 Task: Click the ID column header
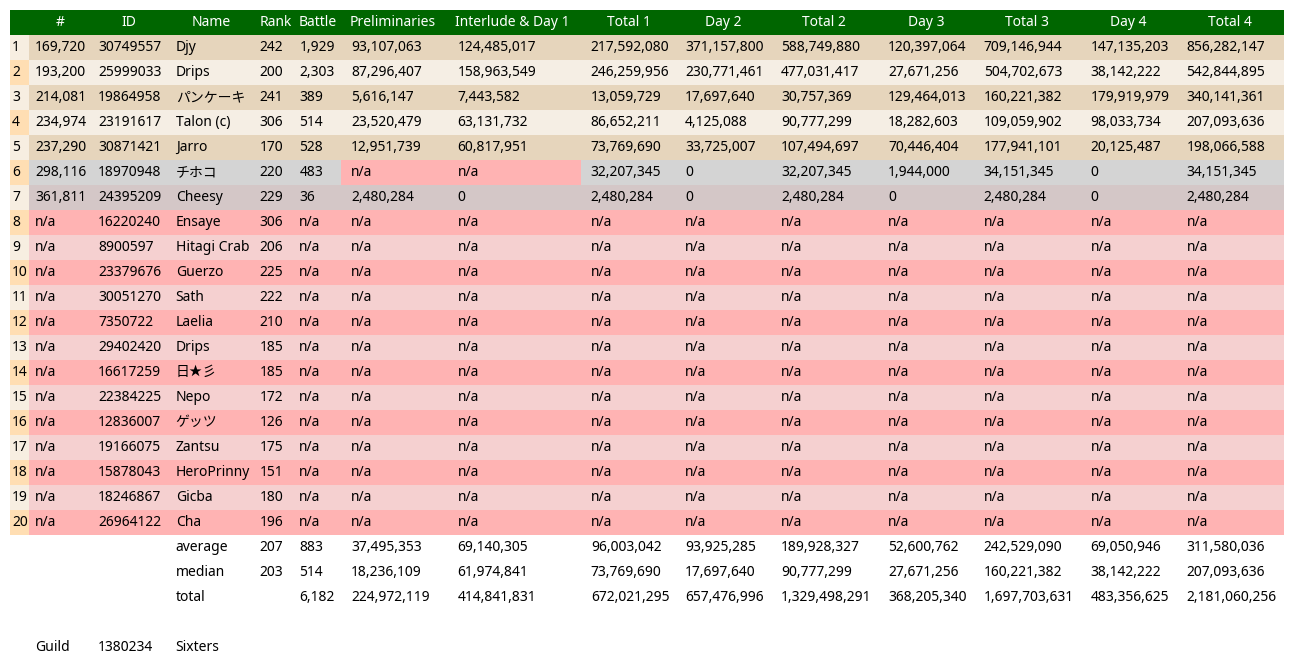coord(129,21)
